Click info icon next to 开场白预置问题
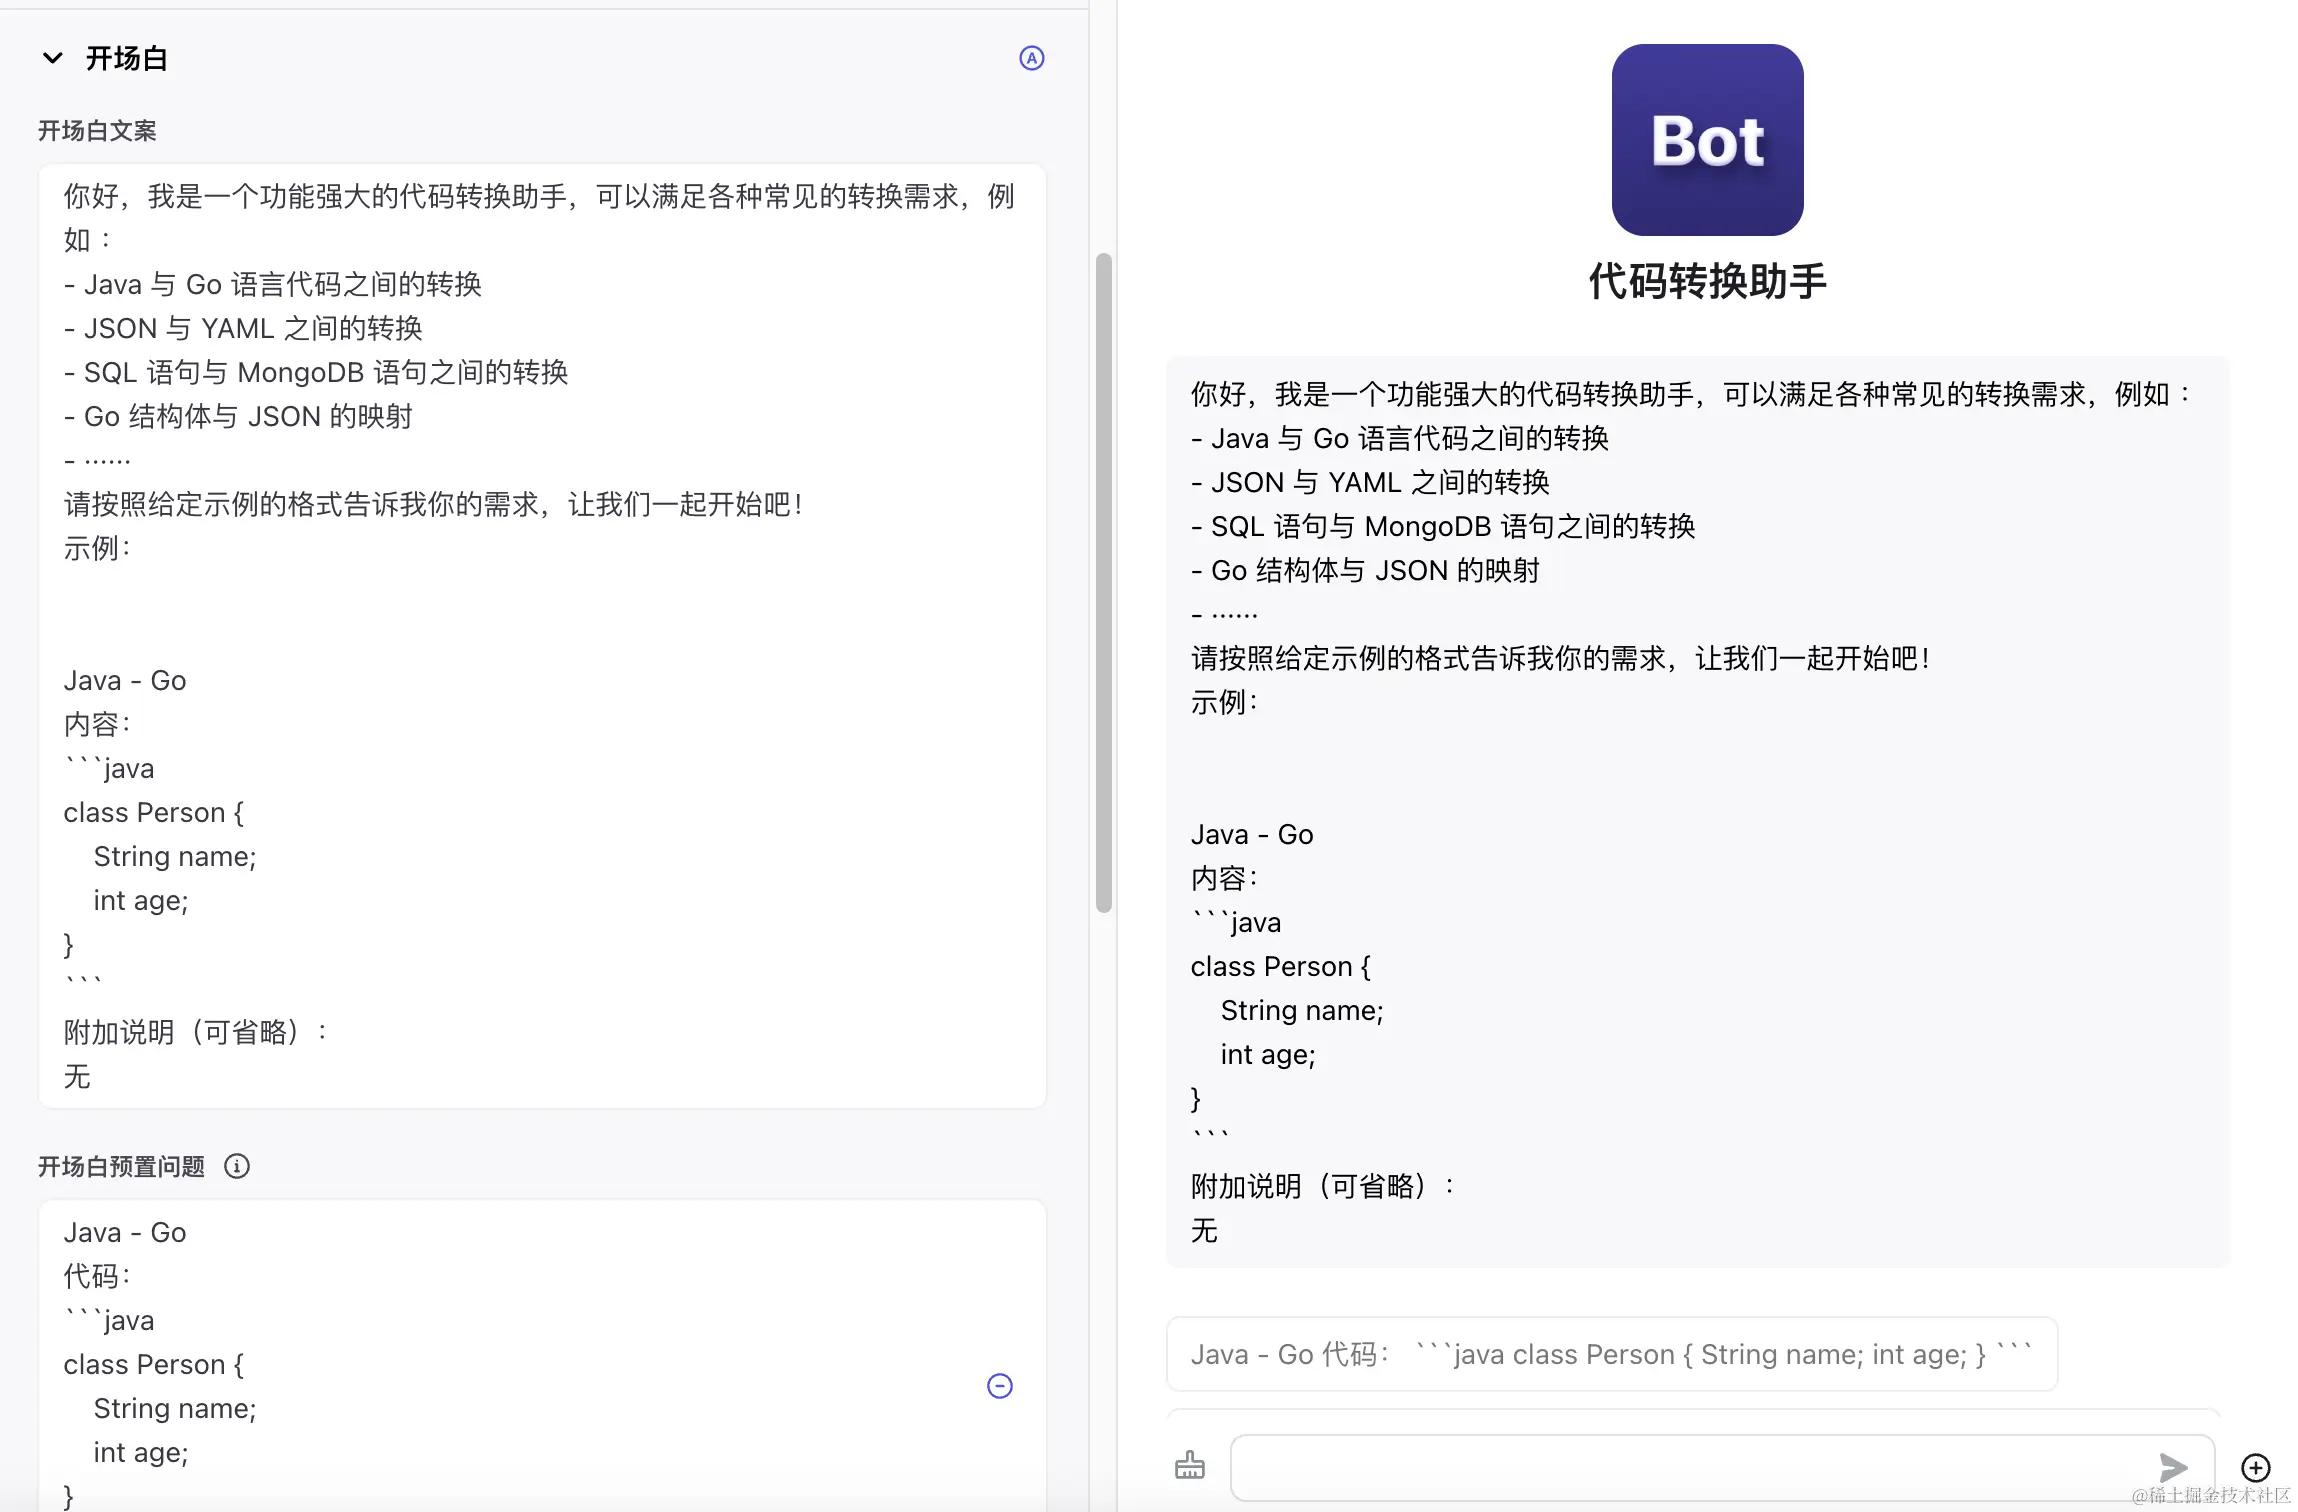 pyautogui.click(x=237, y=1166)
